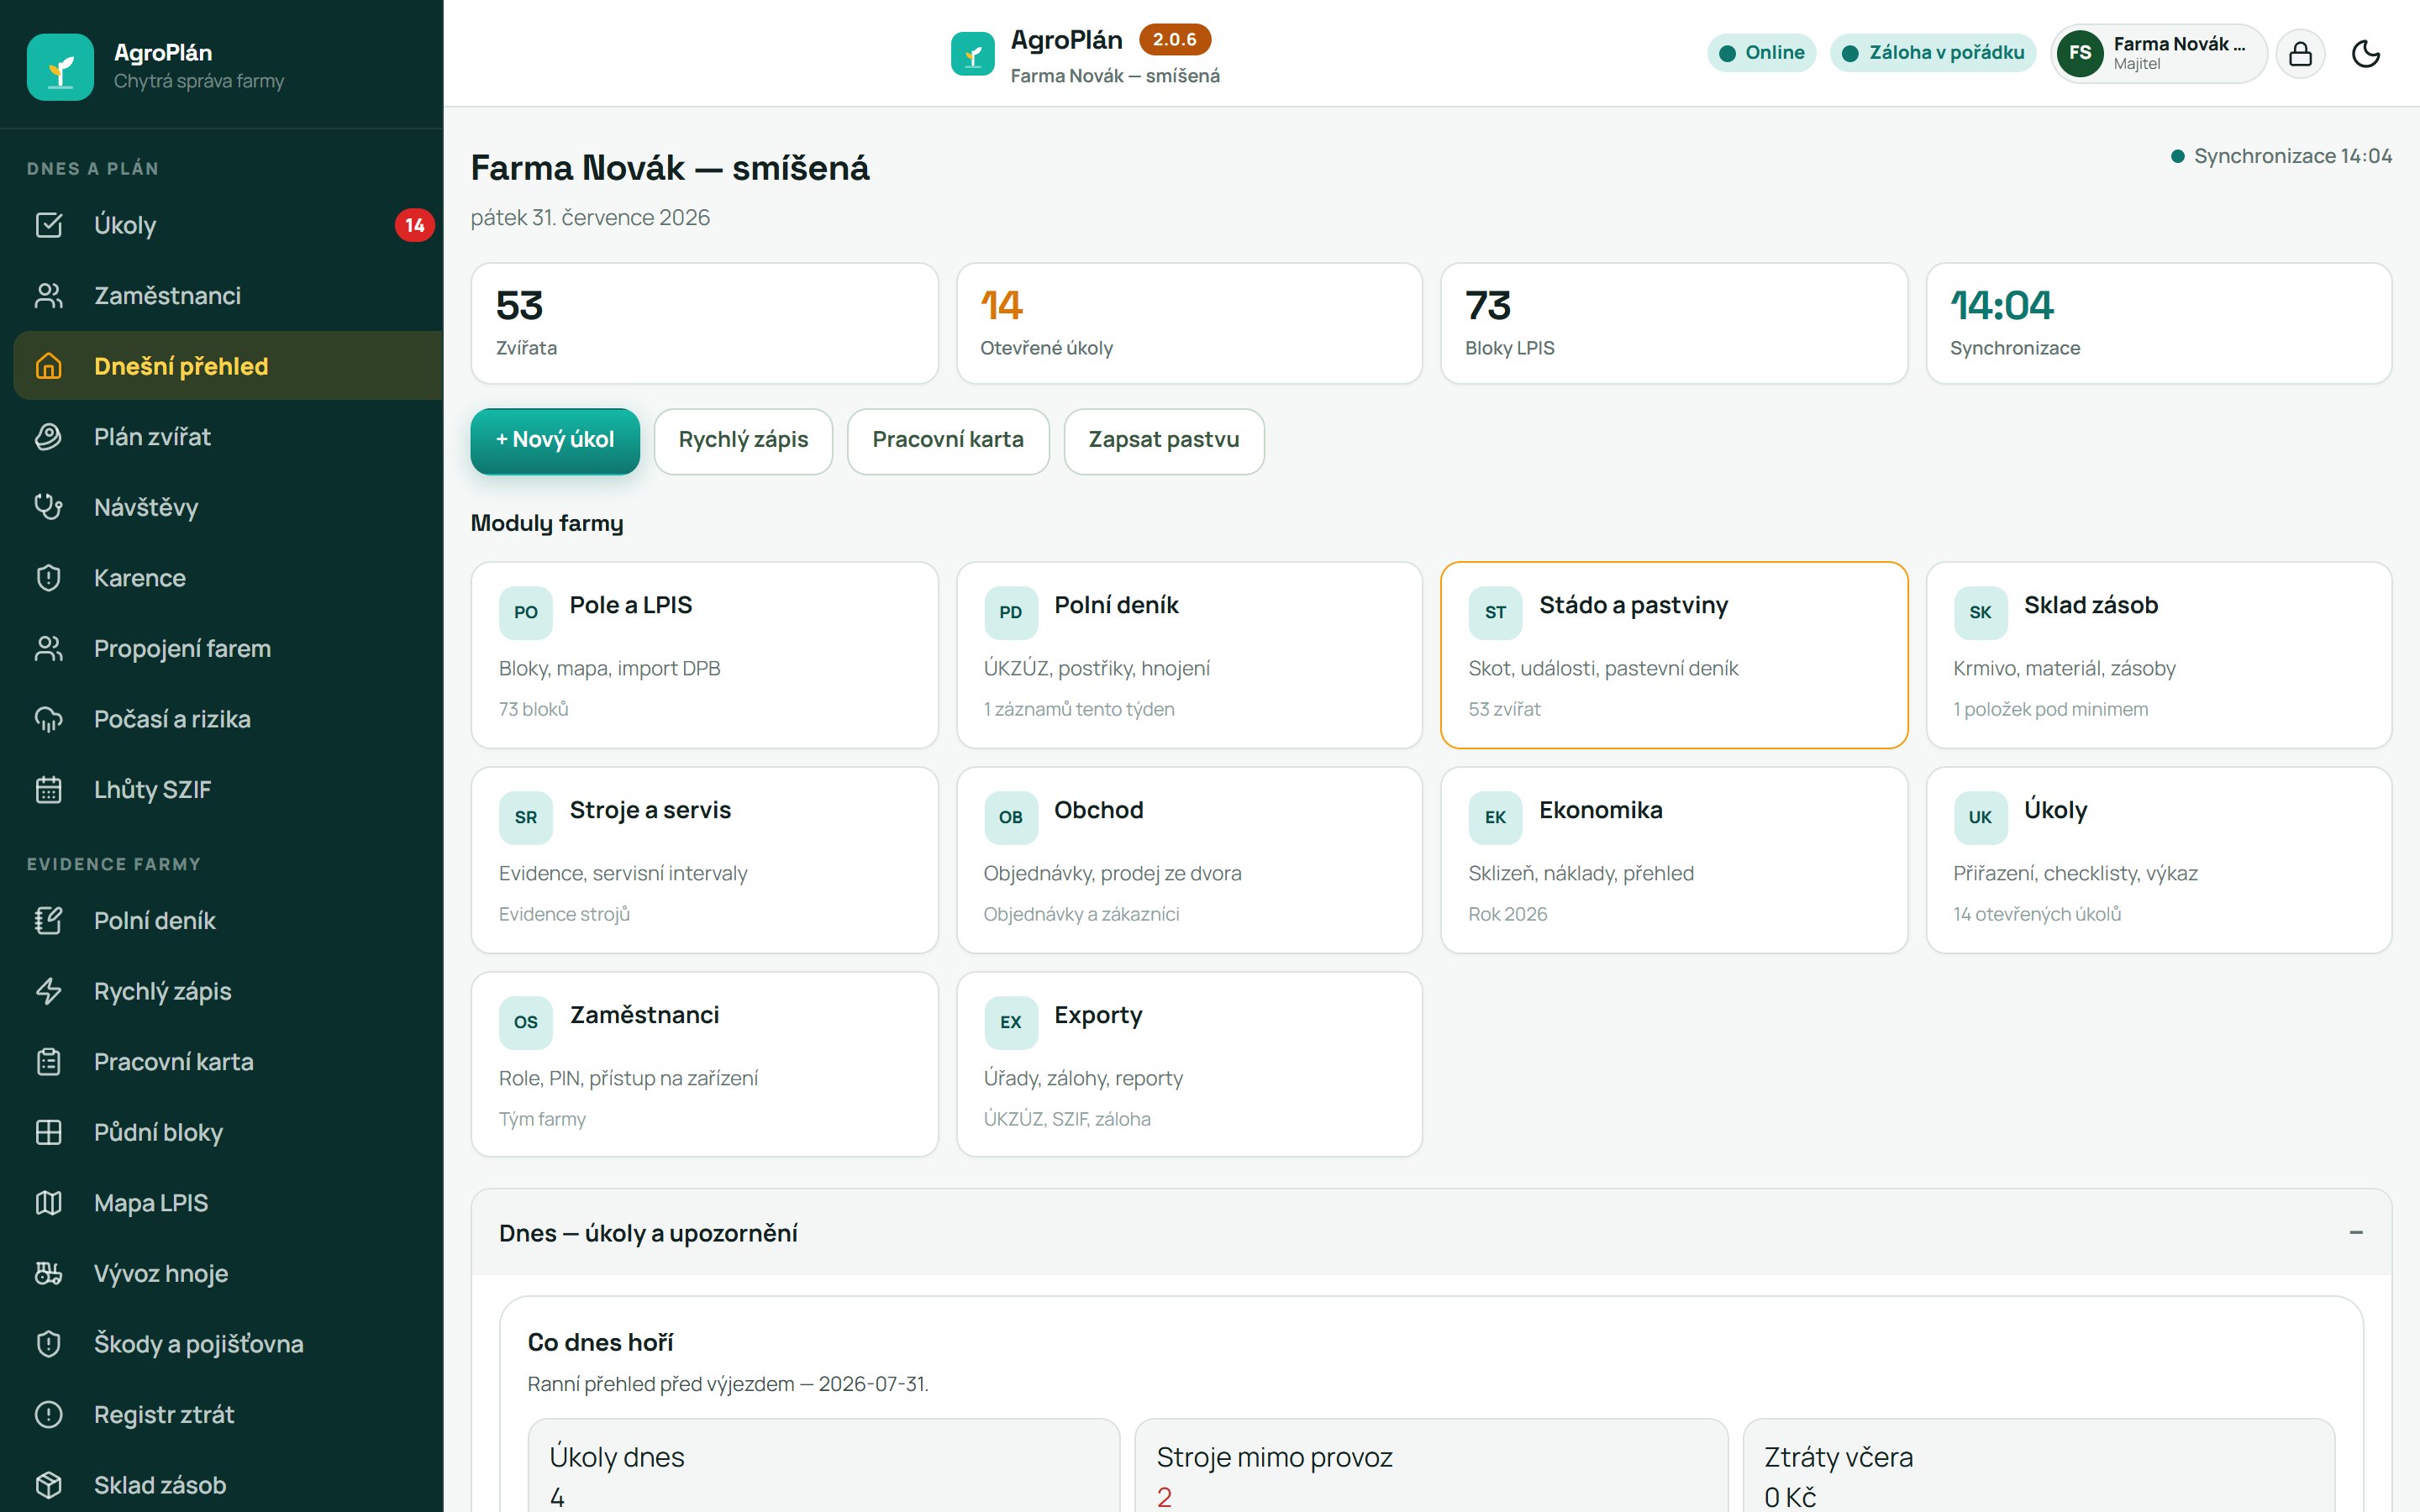The image size is (2420, 1512).
Task: Go to Sklad zásob in sidebar
Action: (x=228, y=1485)
